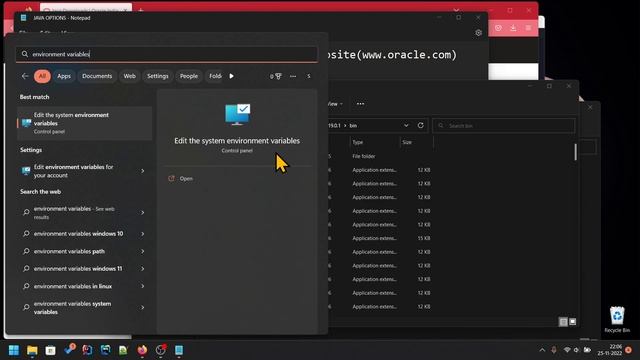Select the Apps filter tab
This screenshot has height=360, width=640.
click(64, 76)
